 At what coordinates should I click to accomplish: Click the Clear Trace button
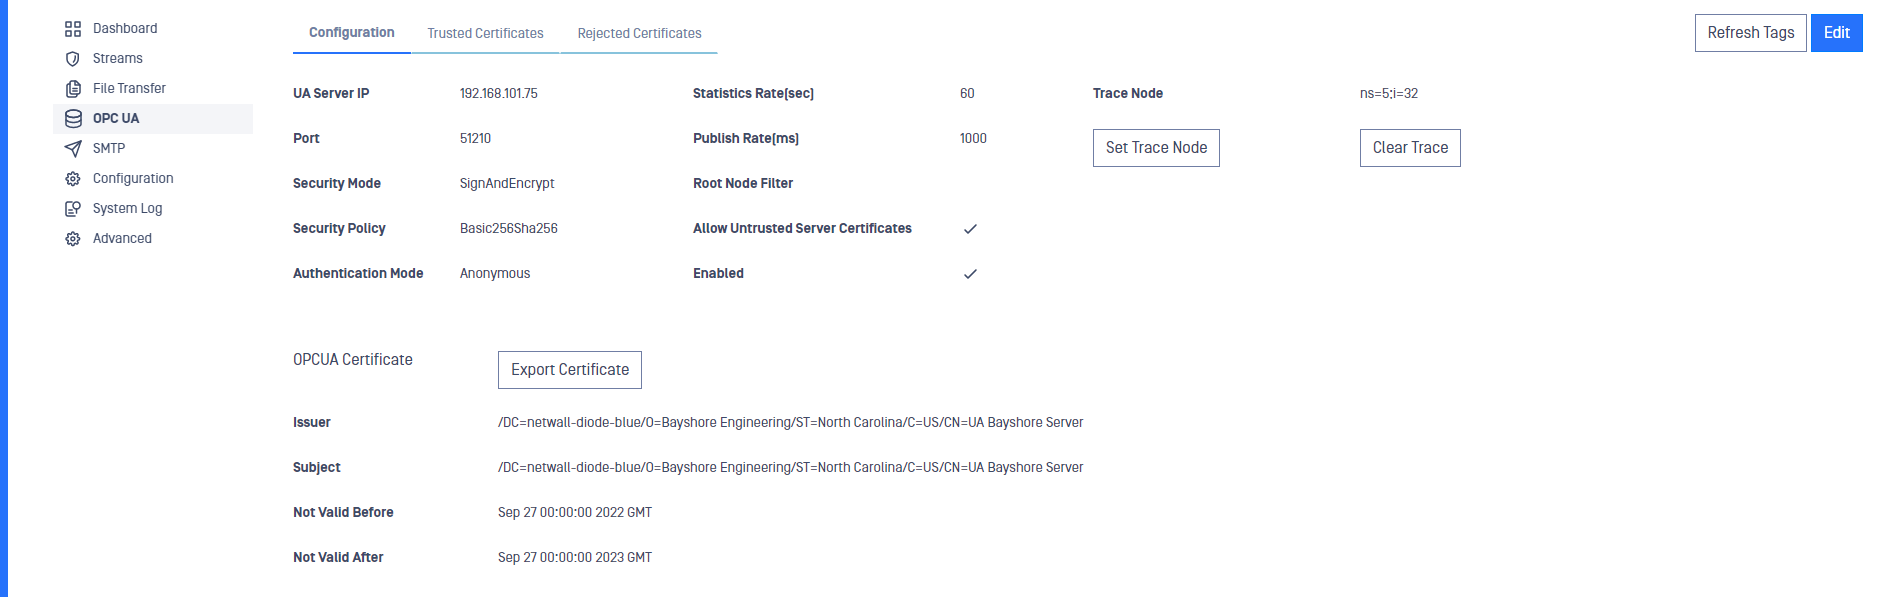[1410, 148]
